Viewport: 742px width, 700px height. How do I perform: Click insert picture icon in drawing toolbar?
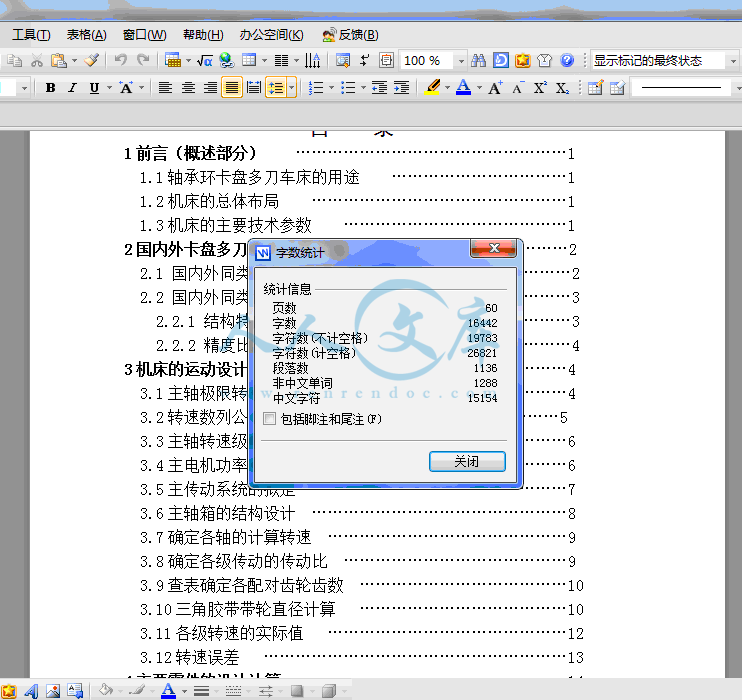53,691
